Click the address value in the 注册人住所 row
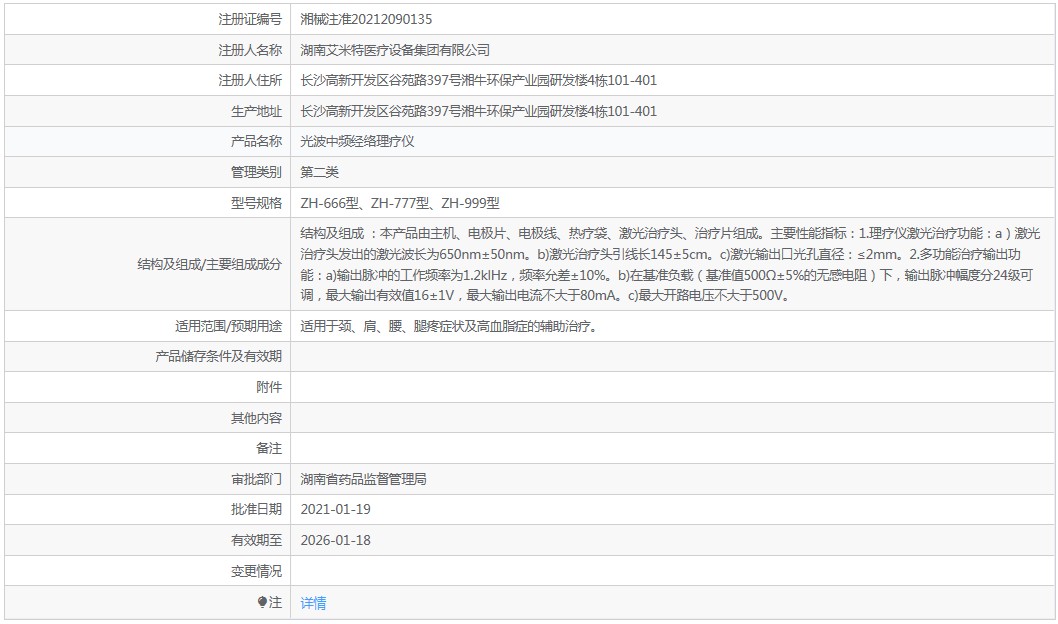This screenshot has width=1058, height=624. (x=478, y=80)
